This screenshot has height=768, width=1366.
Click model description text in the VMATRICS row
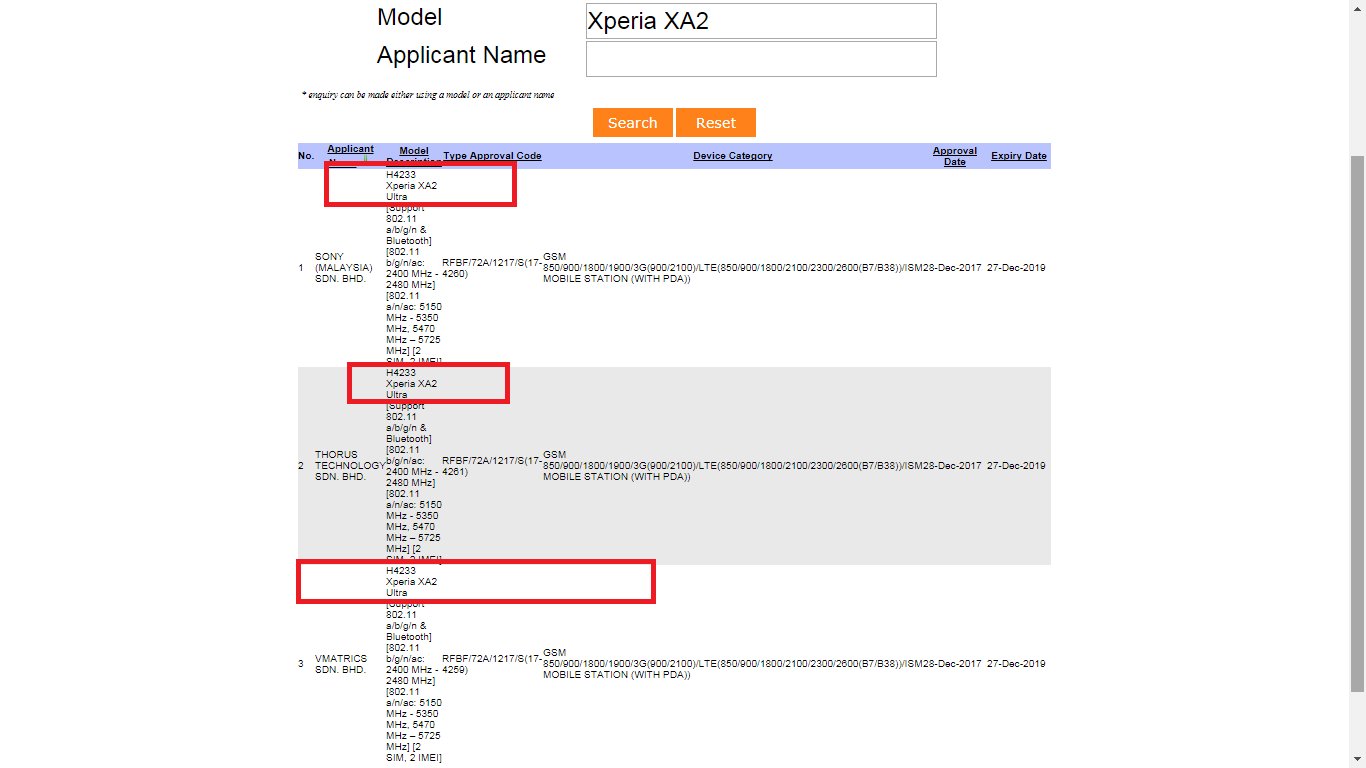tap(414, 664)
